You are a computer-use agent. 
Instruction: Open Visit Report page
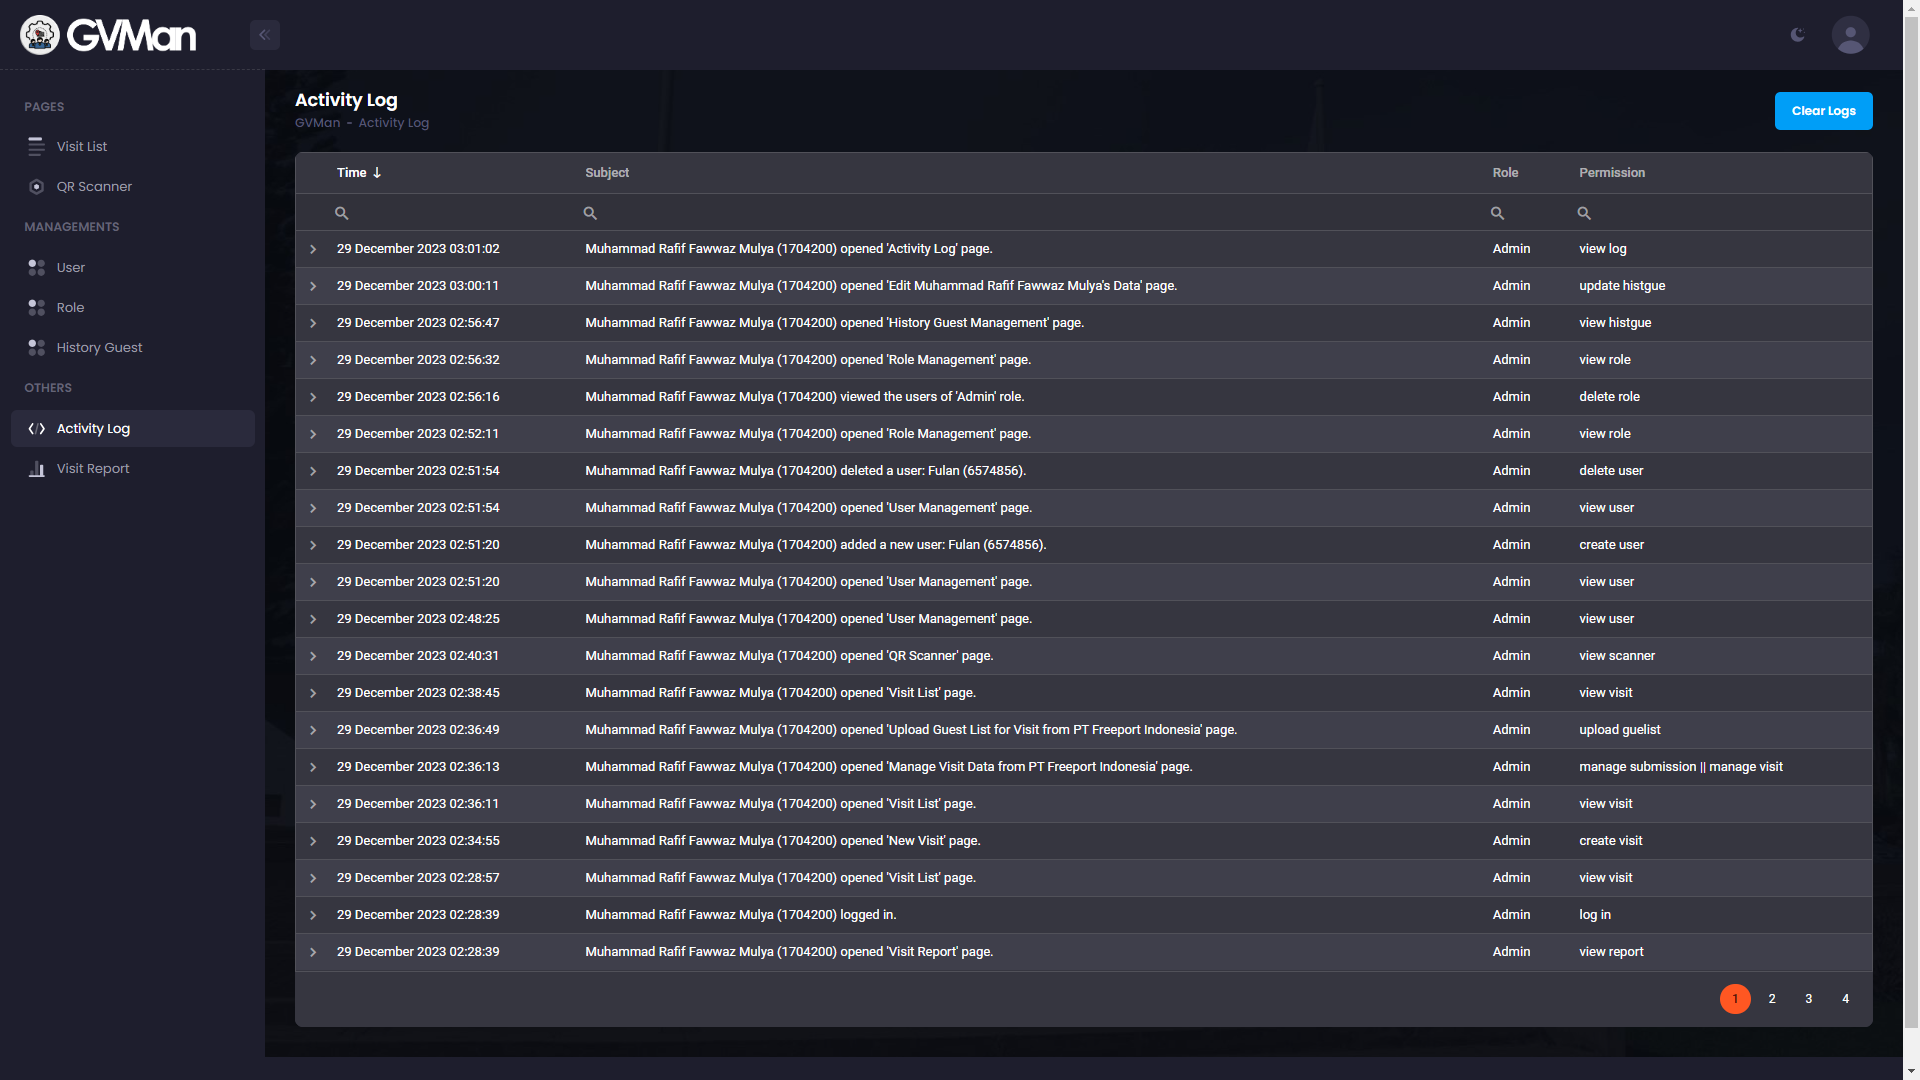tap(133, 469)
